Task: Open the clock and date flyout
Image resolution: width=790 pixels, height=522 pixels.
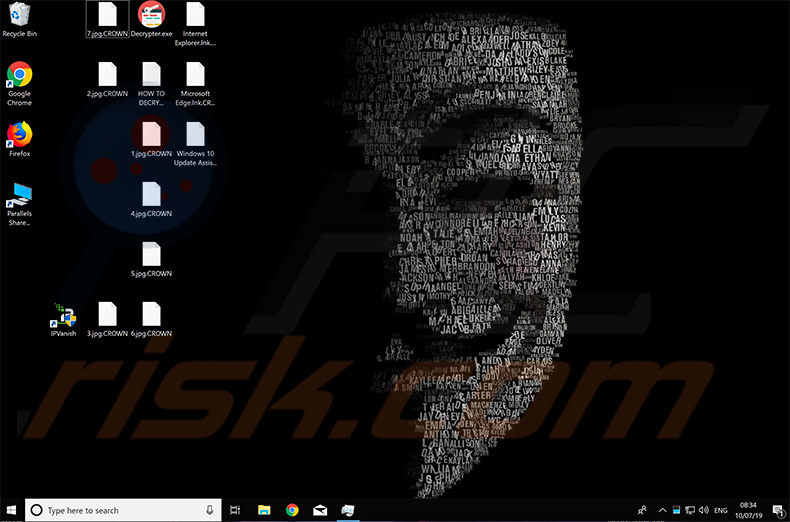Action: pyautogui.click(x=748, y=510)
